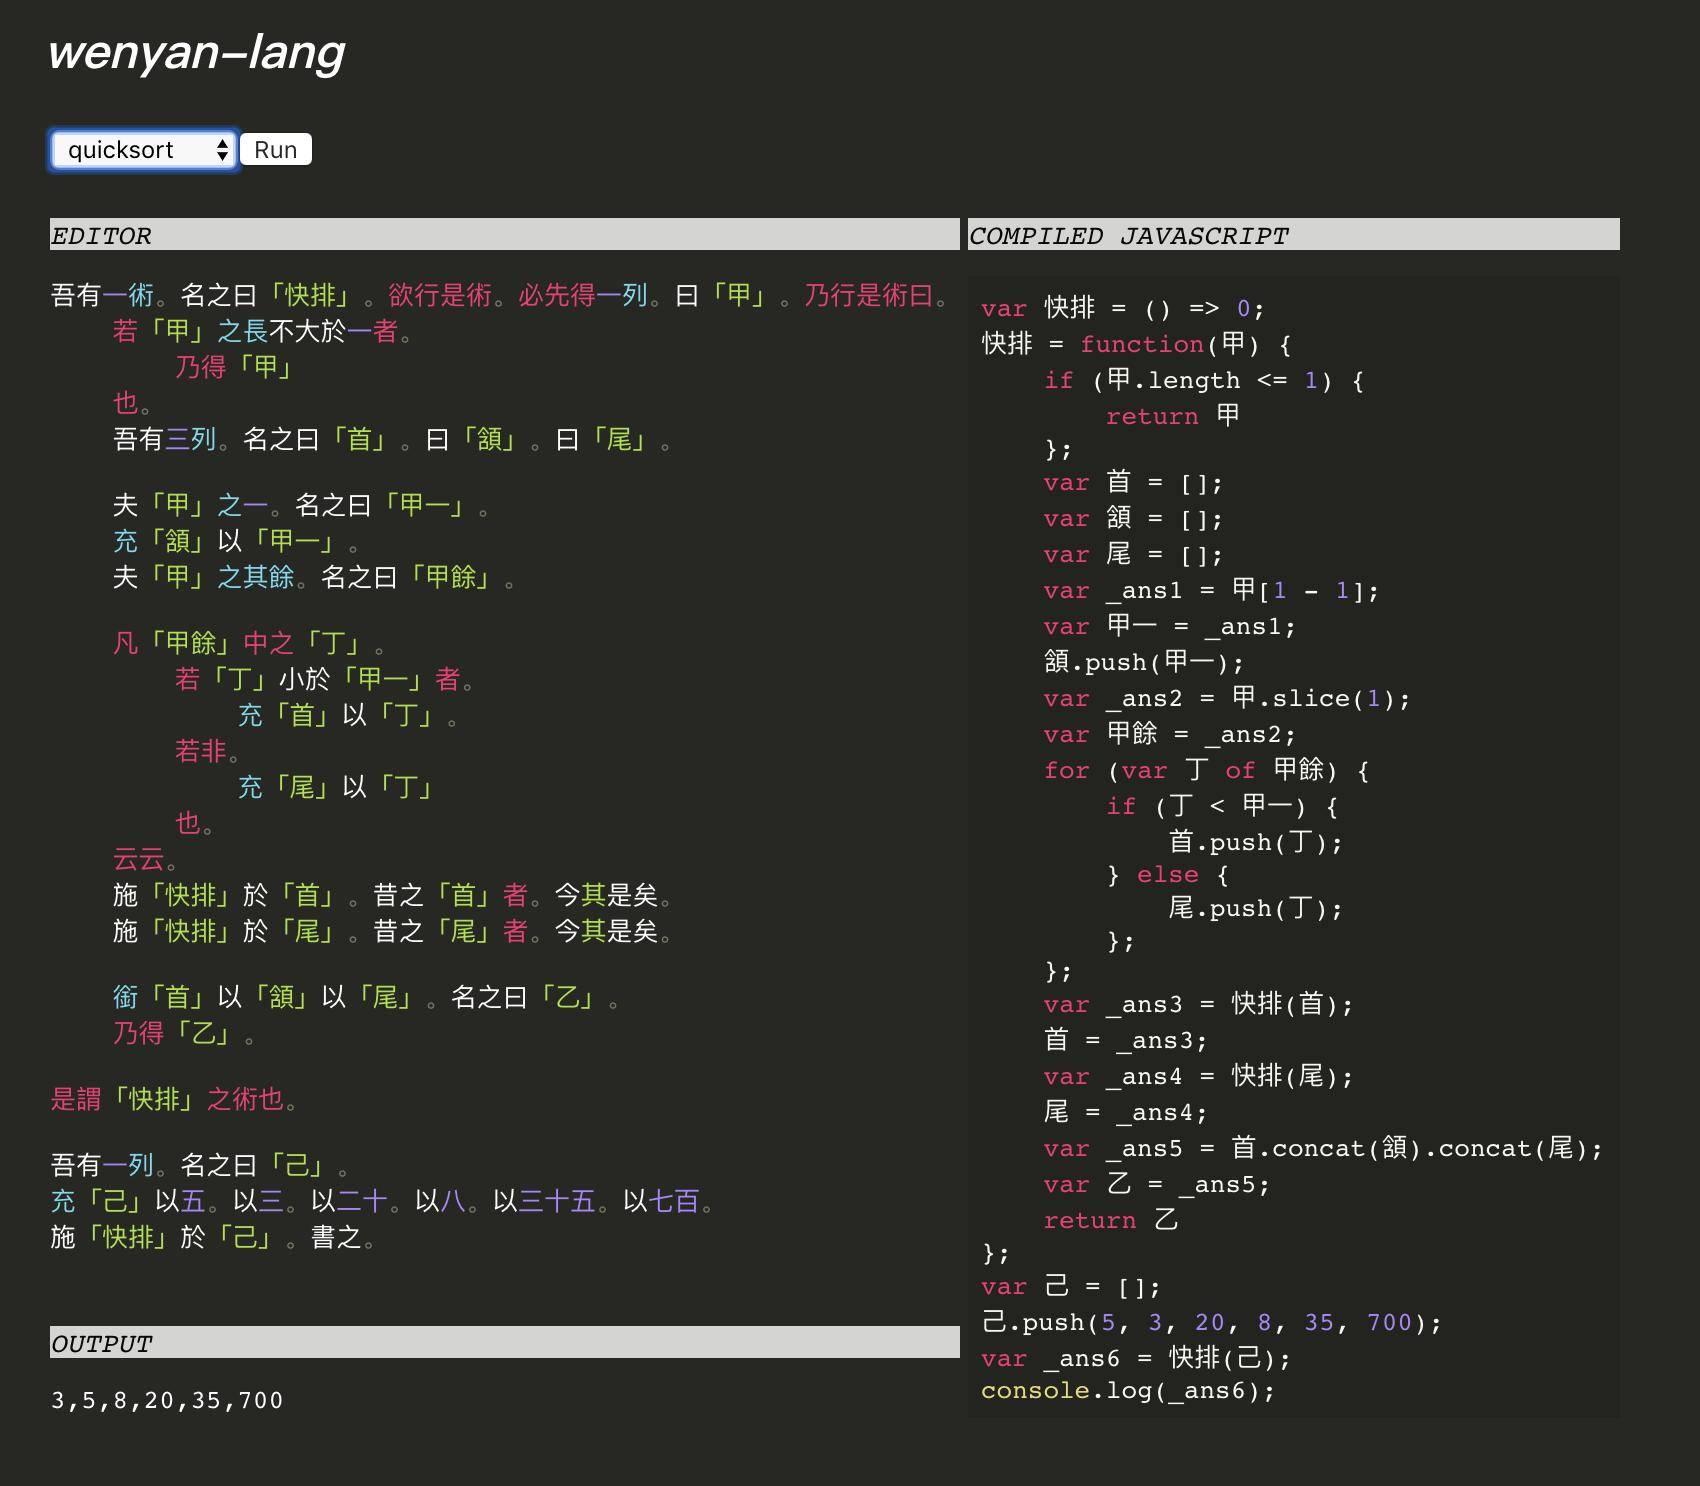
Task: Click compiled line if (丁 < 甲一)
Action: point(1222,807)
